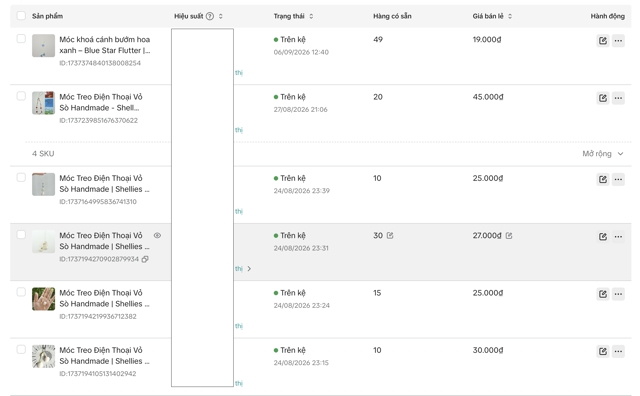Open more actions for product listed 24/08/2026 23:24
The image size is (640, 396).
[x=618, y=294]
